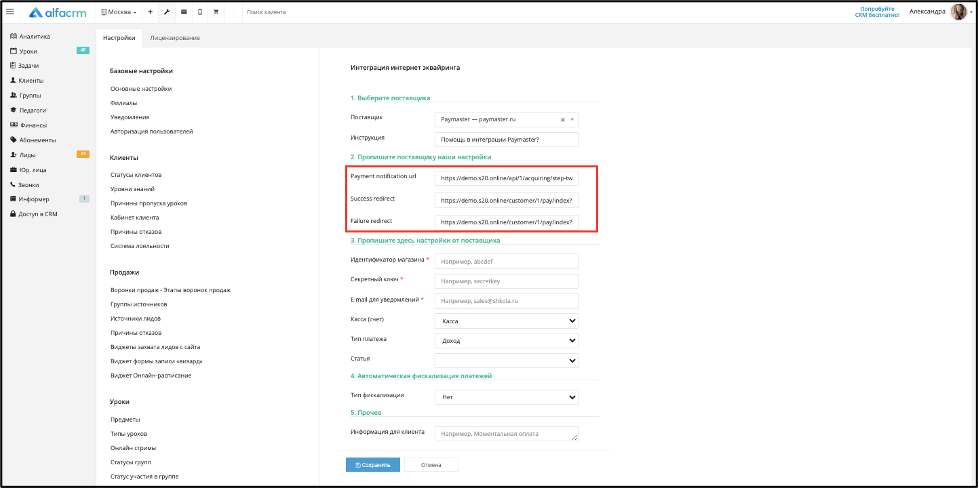
Task: Open the Тип платежа dropdown
Action: pyautogui.click(x=506, y=341)
